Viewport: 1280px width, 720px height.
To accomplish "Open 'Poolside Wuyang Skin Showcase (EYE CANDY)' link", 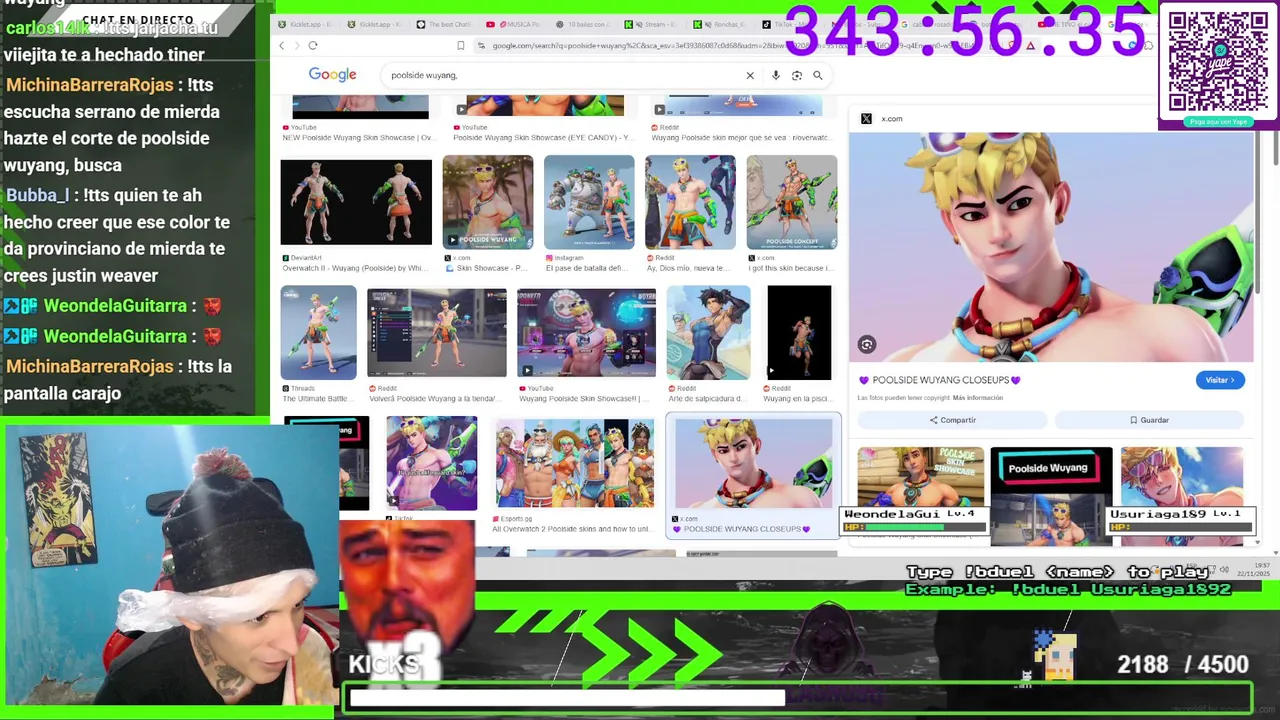I will click(543, 137).
